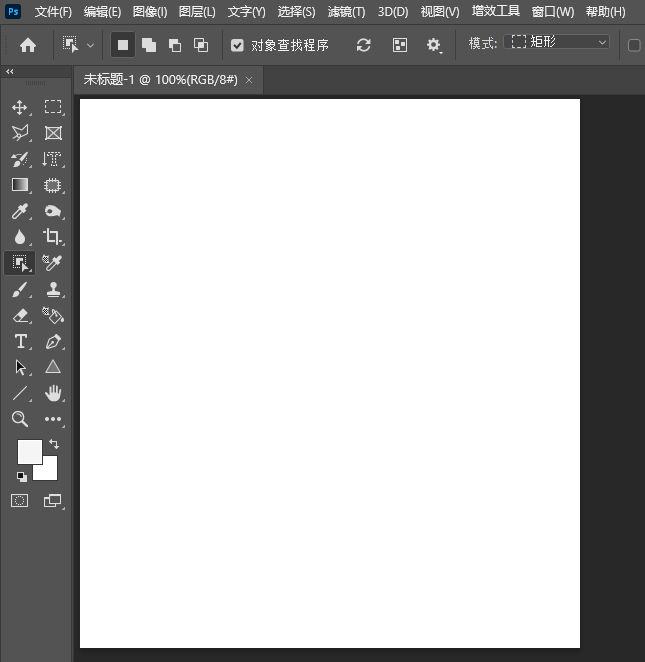
Task: Open the background color picker
Action: coord(49,471)
